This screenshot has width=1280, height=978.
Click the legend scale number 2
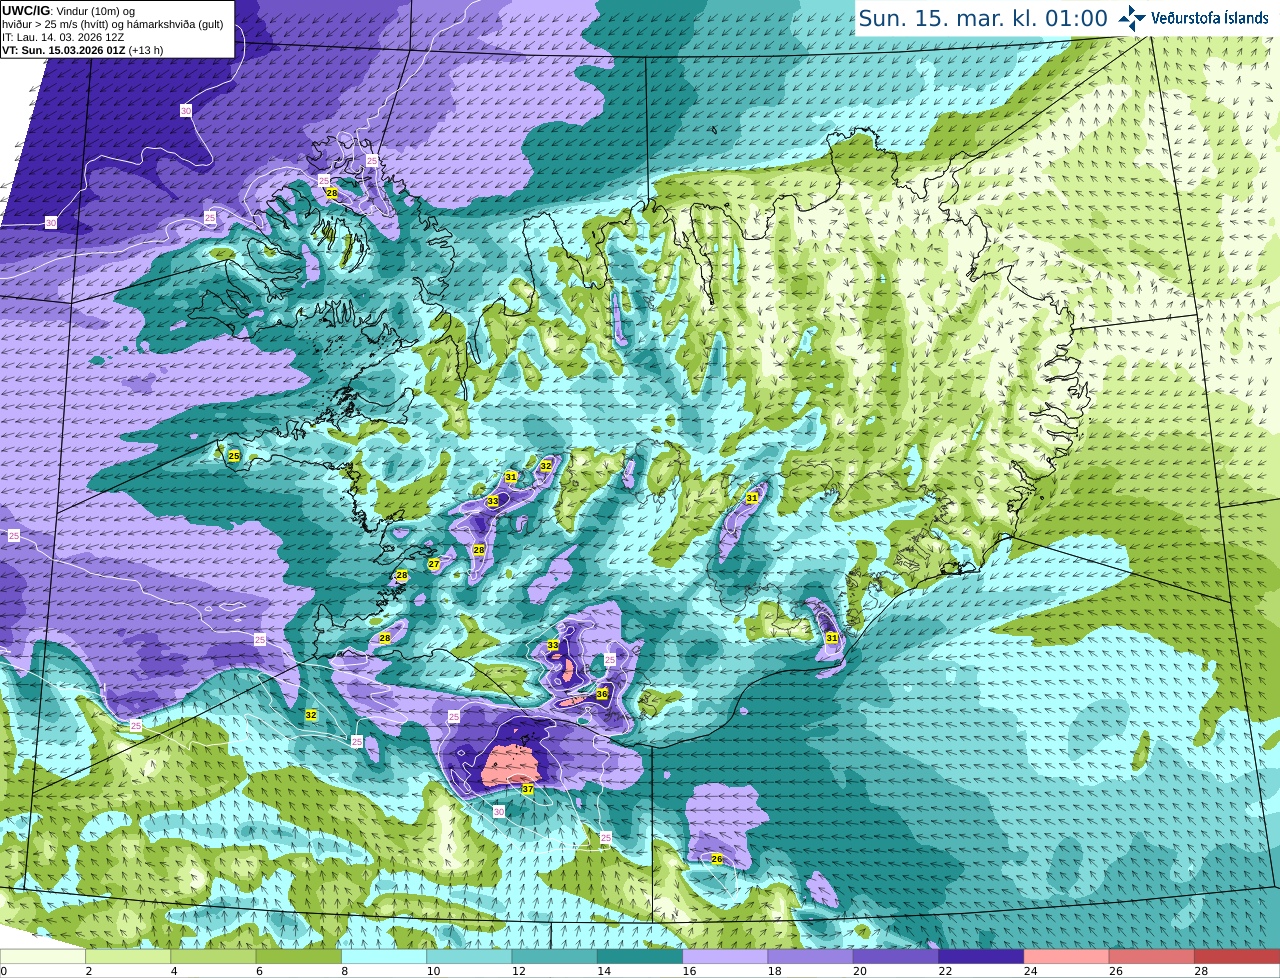[89, 971]
